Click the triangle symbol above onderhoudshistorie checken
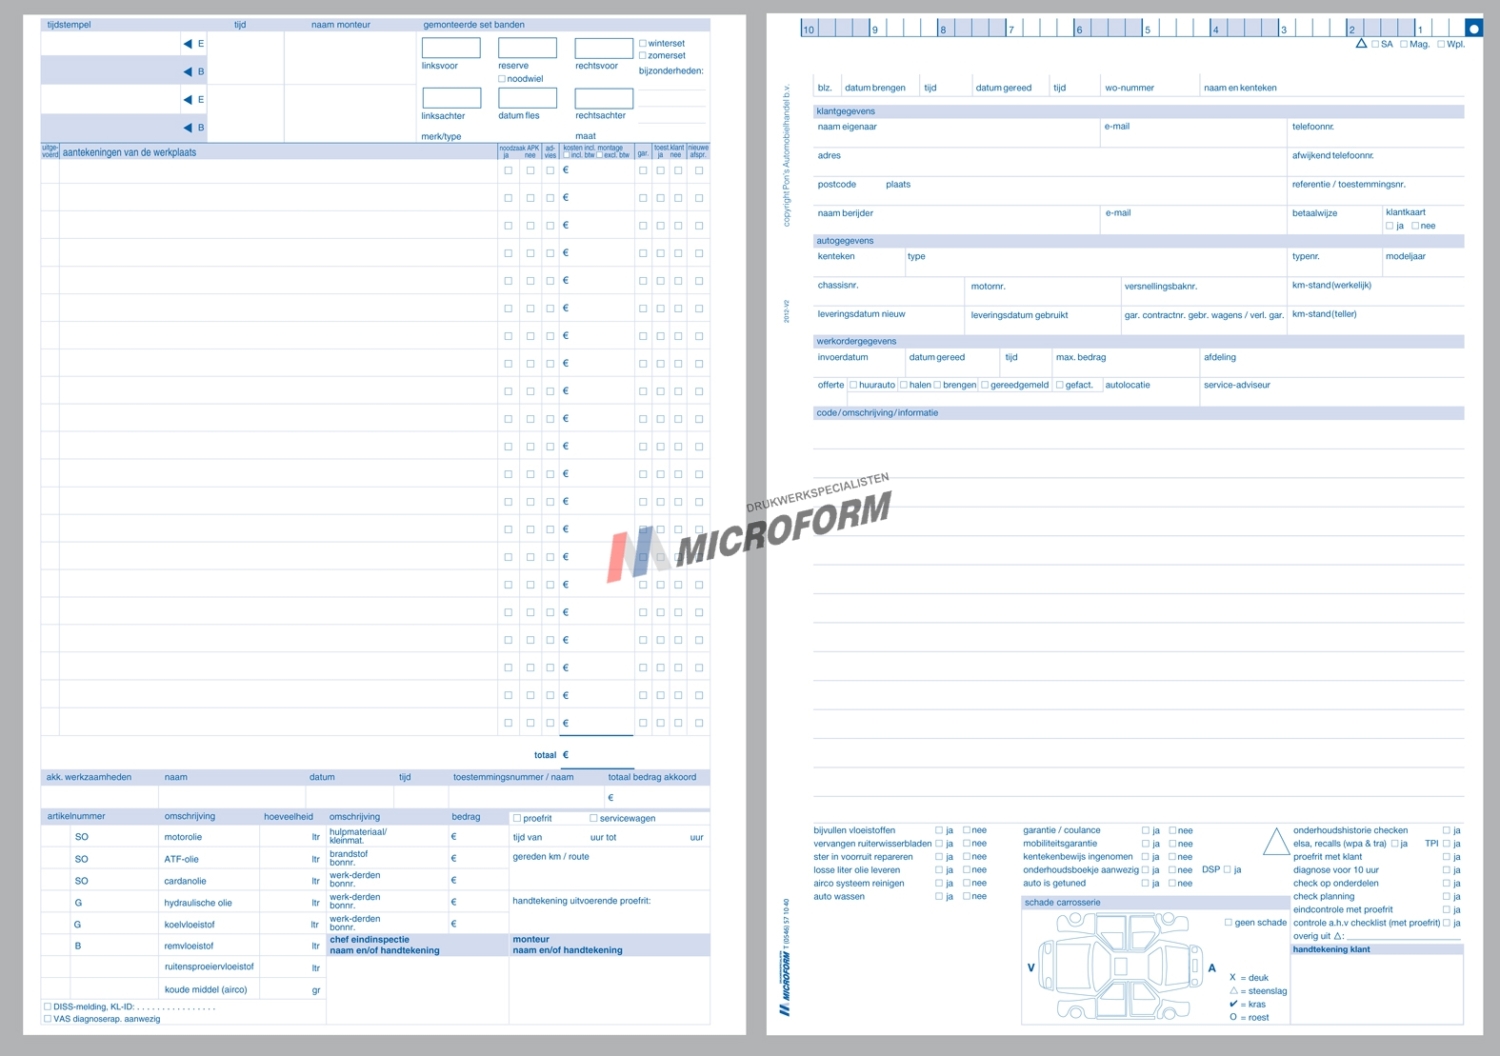Viewport: 1500px width, 1056px height. click(x=1276, y=840)
